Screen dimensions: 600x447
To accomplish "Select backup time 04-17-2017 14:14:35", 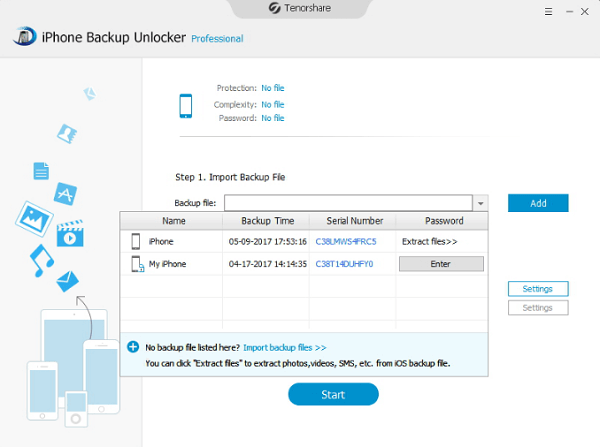I will click(267, 264).
